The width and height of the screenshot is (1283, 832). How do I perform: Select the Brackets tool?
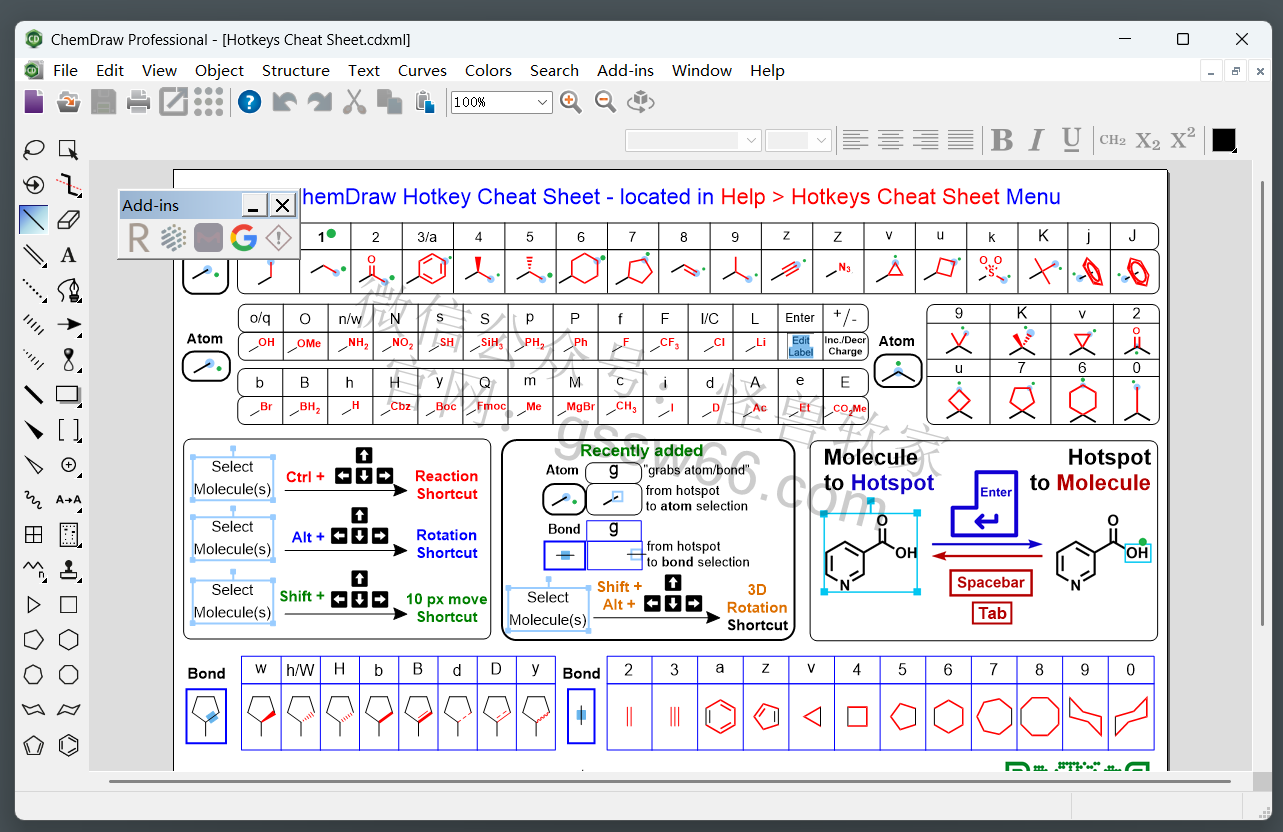tap(68, 430)
